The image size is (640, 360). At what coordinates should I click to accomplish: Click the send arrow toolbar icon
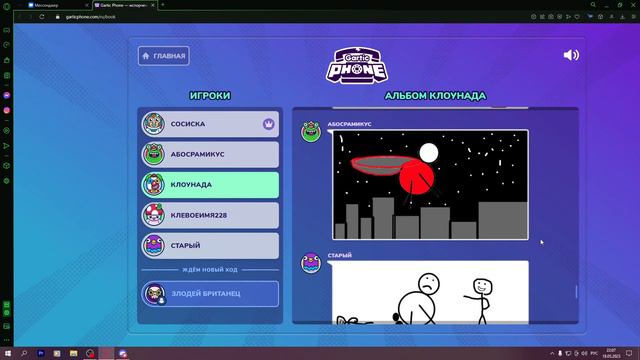(x=568, y=17)
